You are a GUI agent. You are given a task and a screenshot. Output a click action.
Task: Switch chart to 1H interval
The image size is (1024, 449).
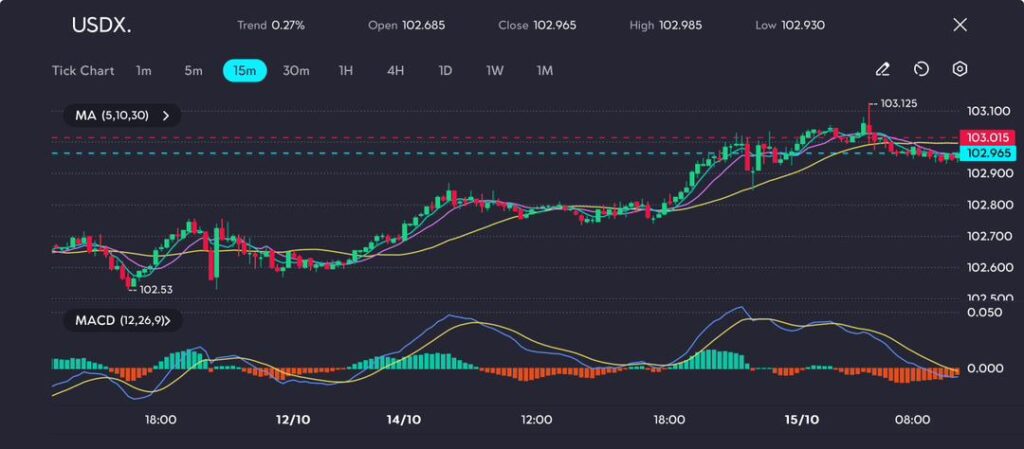click(346, 71)
